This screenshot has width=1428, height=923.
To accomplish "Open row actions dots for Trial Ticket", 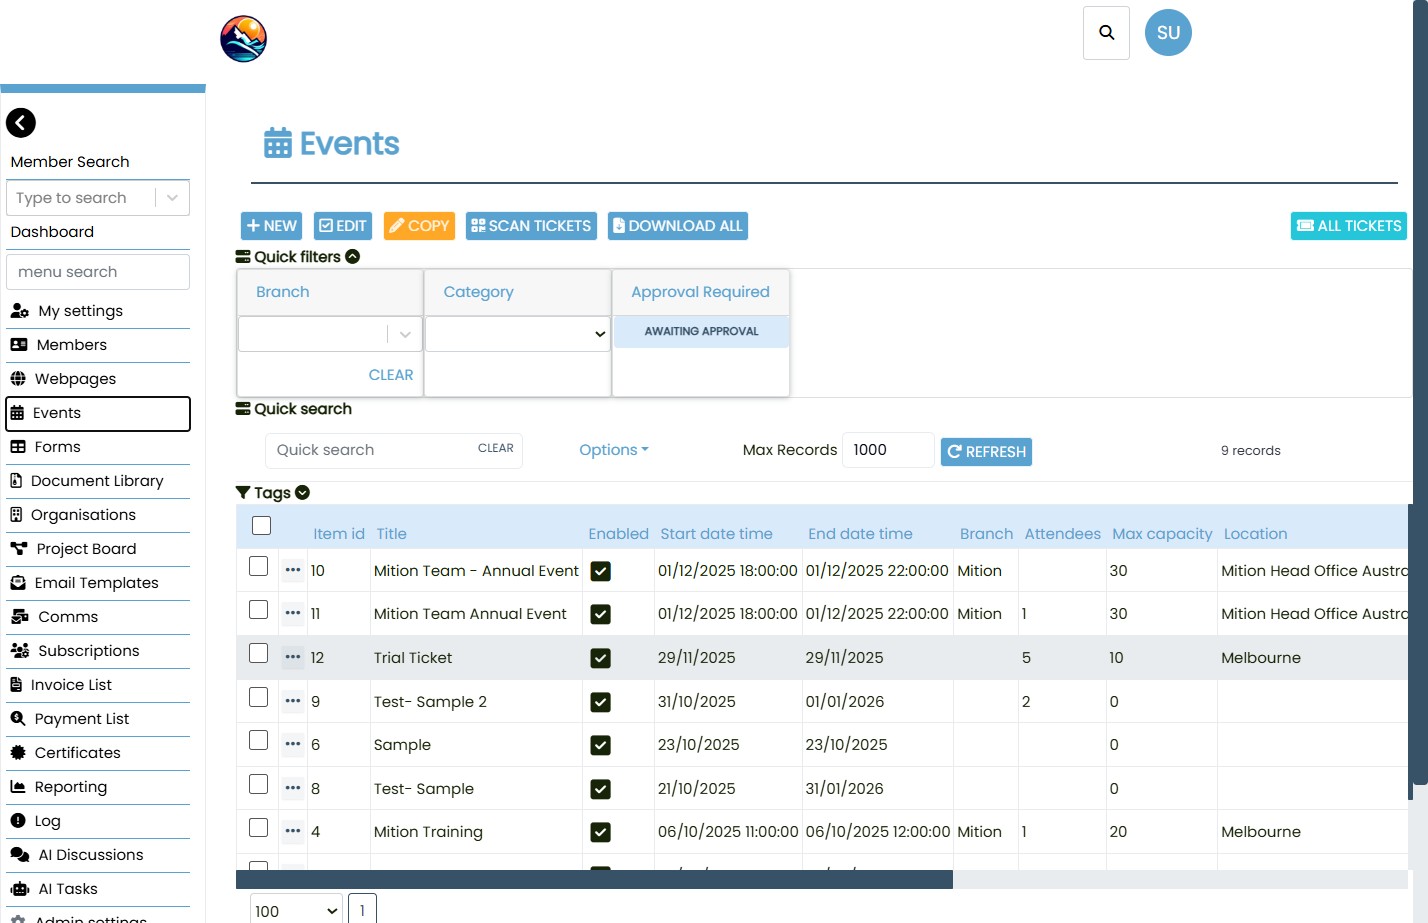I will [293, 657].
